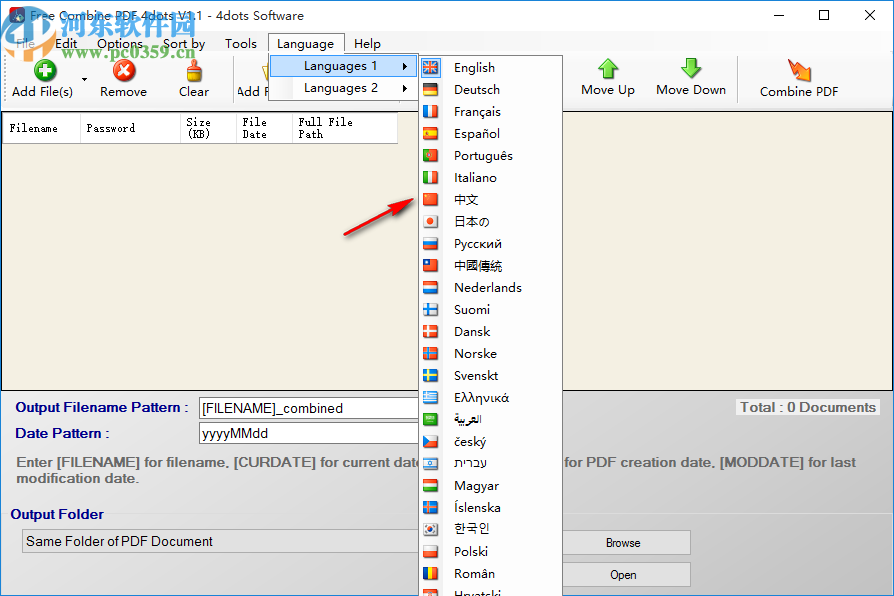
Task: Open the Sort by menu
Action: point(184,44)
